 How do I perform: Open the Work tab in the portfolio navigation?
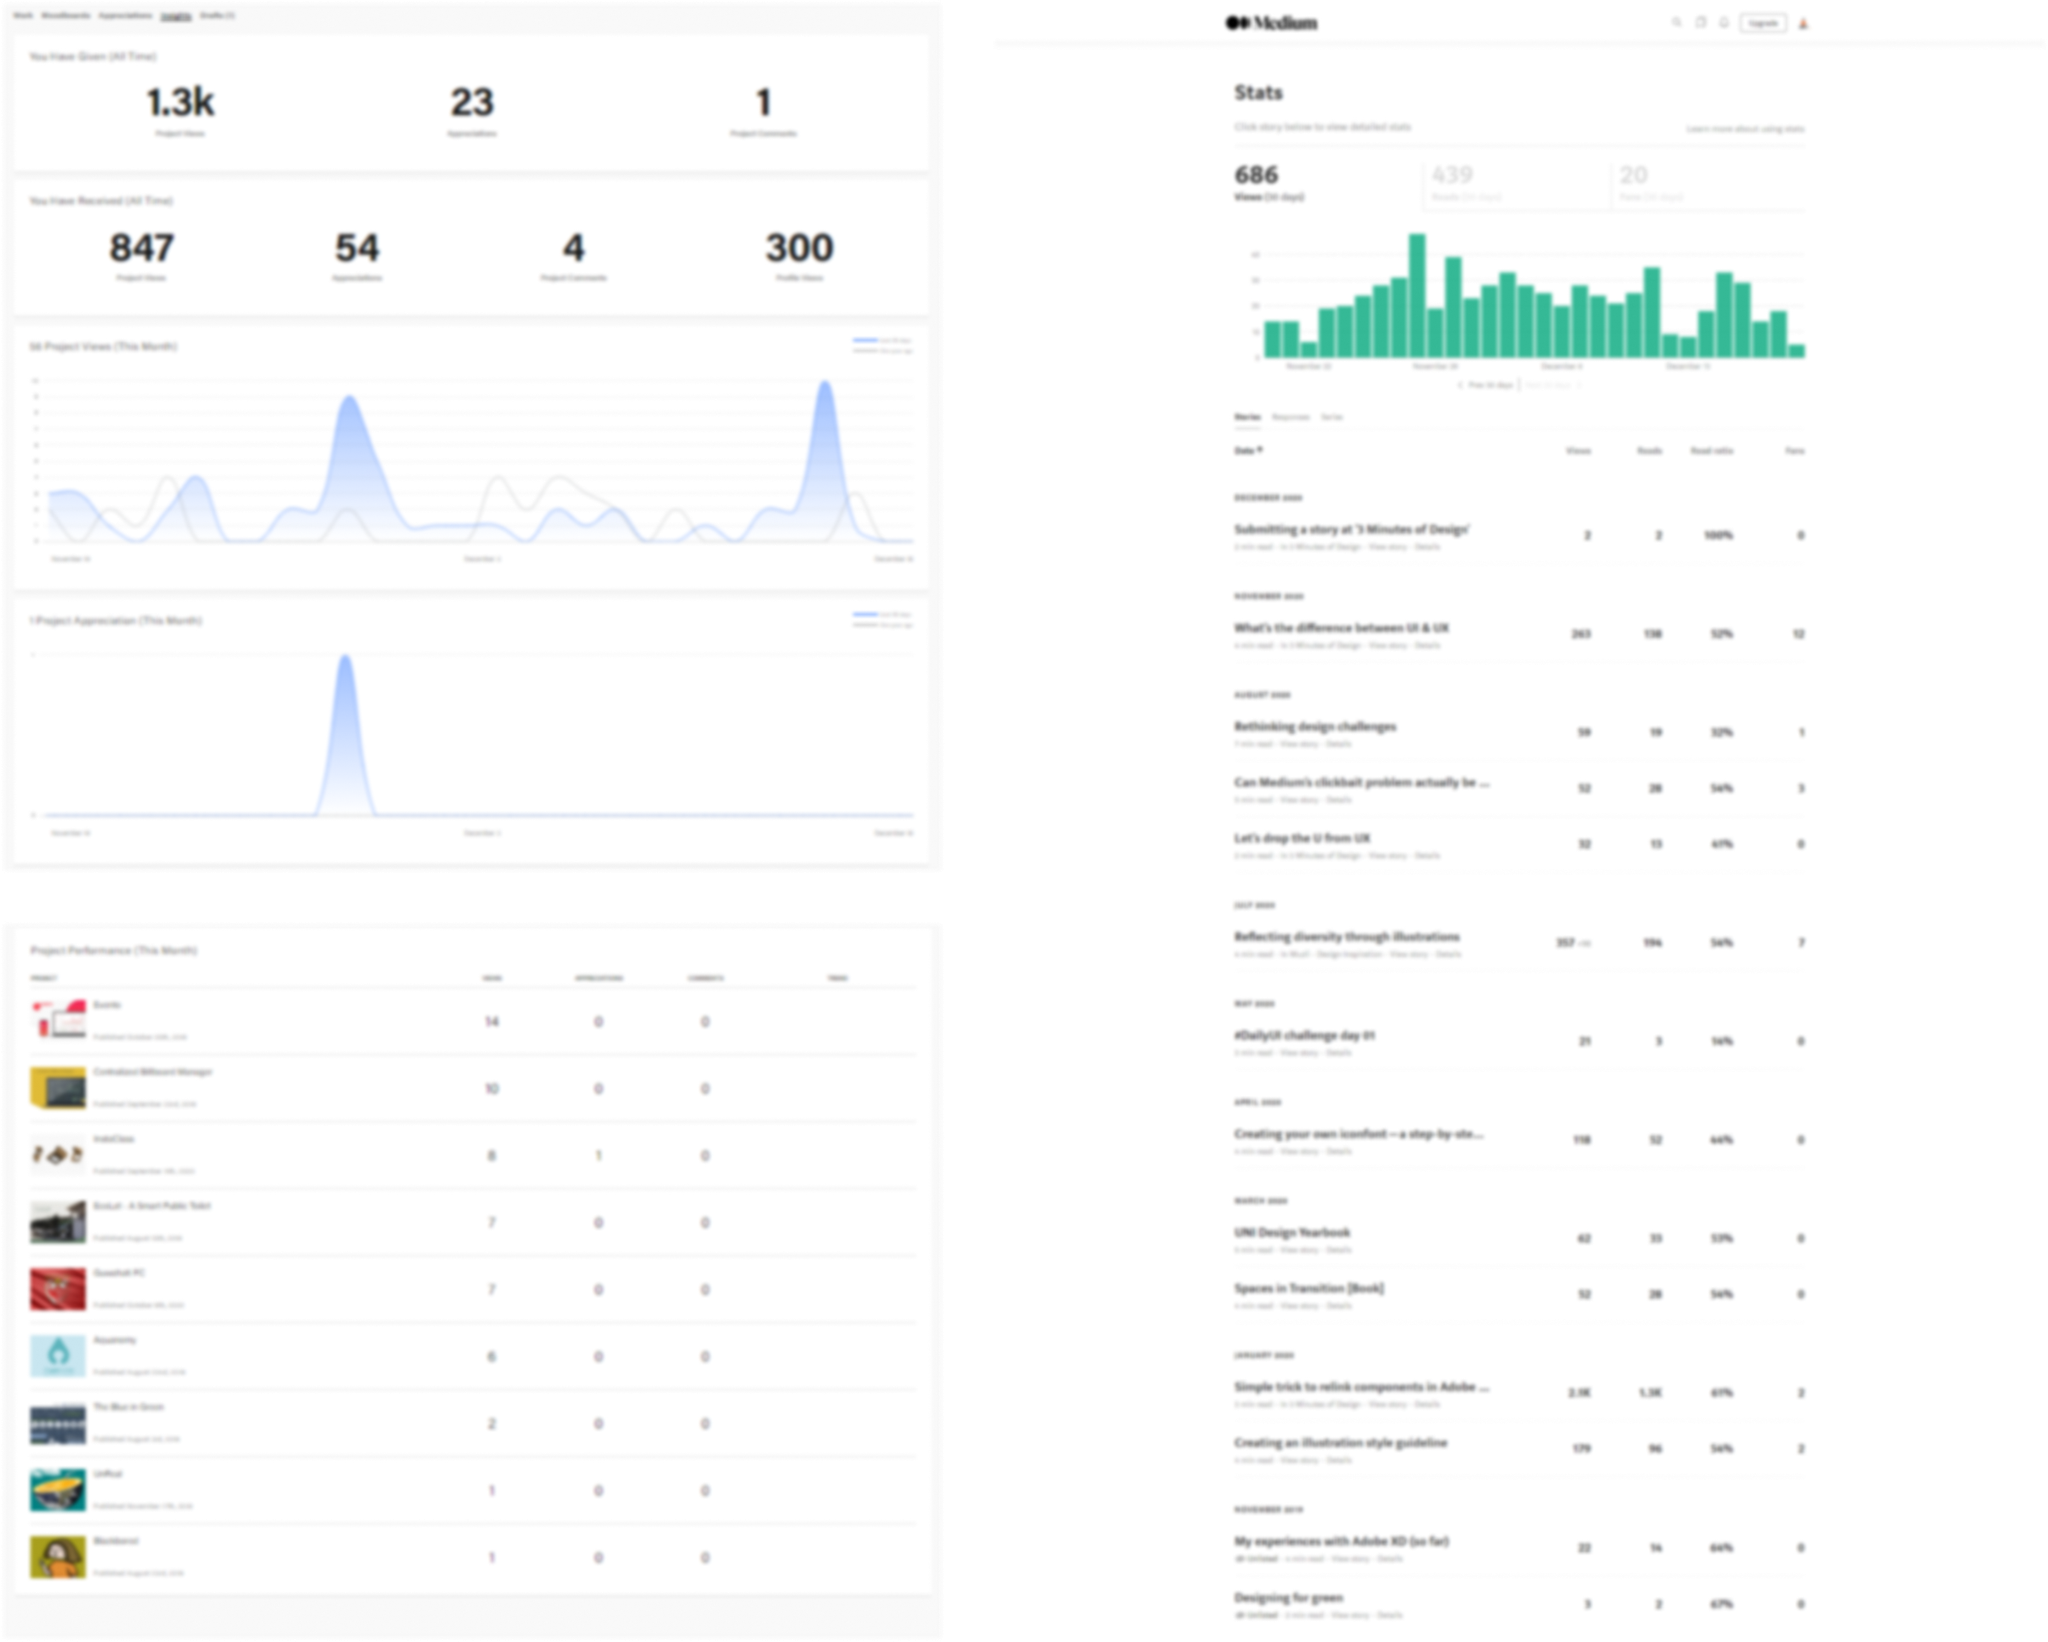(x=23, y=15)
